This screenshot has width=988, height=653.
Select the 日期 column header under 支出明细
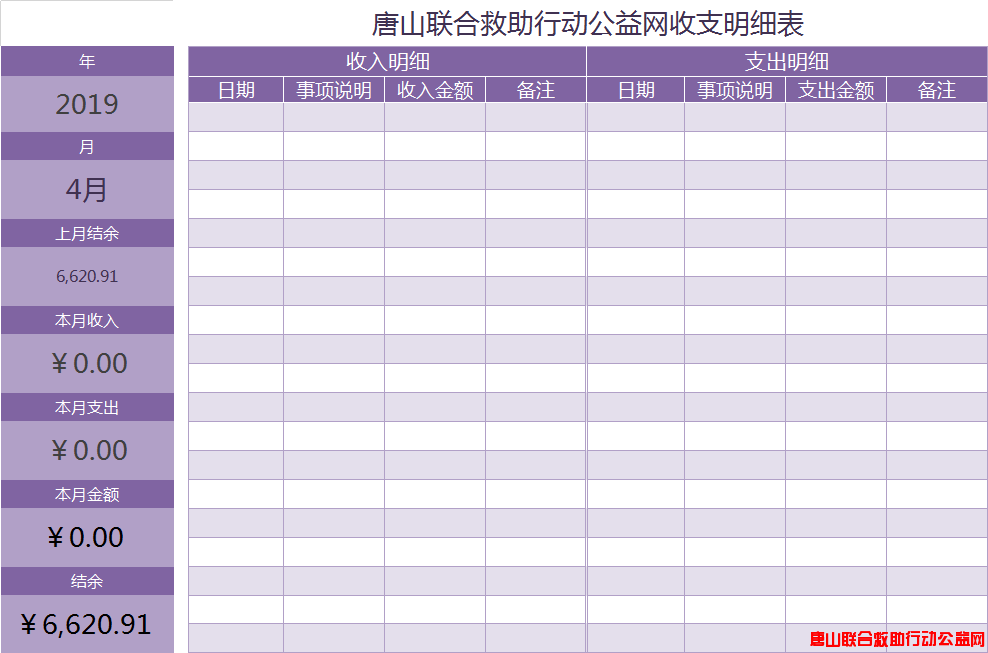[636, 90]
